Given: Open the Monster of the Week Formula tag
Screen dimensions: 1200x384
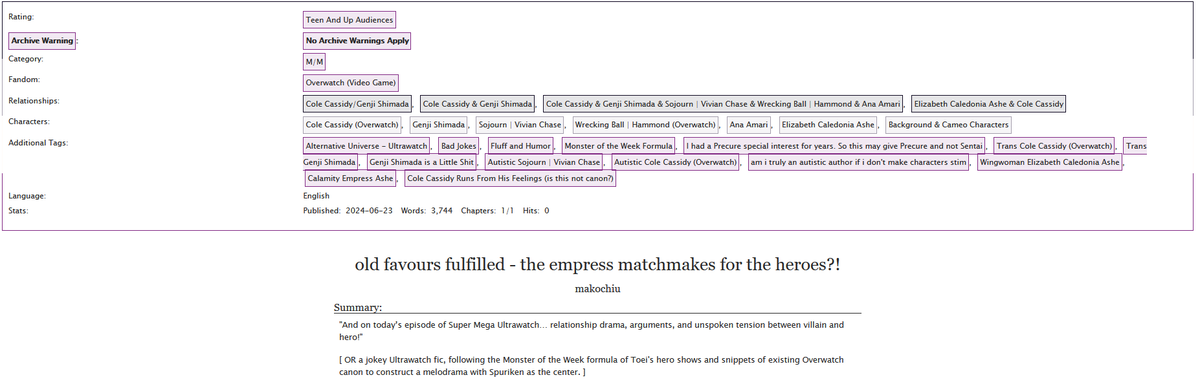Looking at the screenshot, I should 617,146.
